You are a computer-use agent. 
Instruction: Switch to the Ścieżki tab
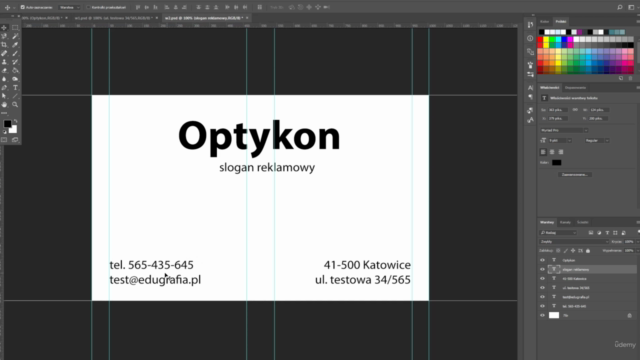582,222
